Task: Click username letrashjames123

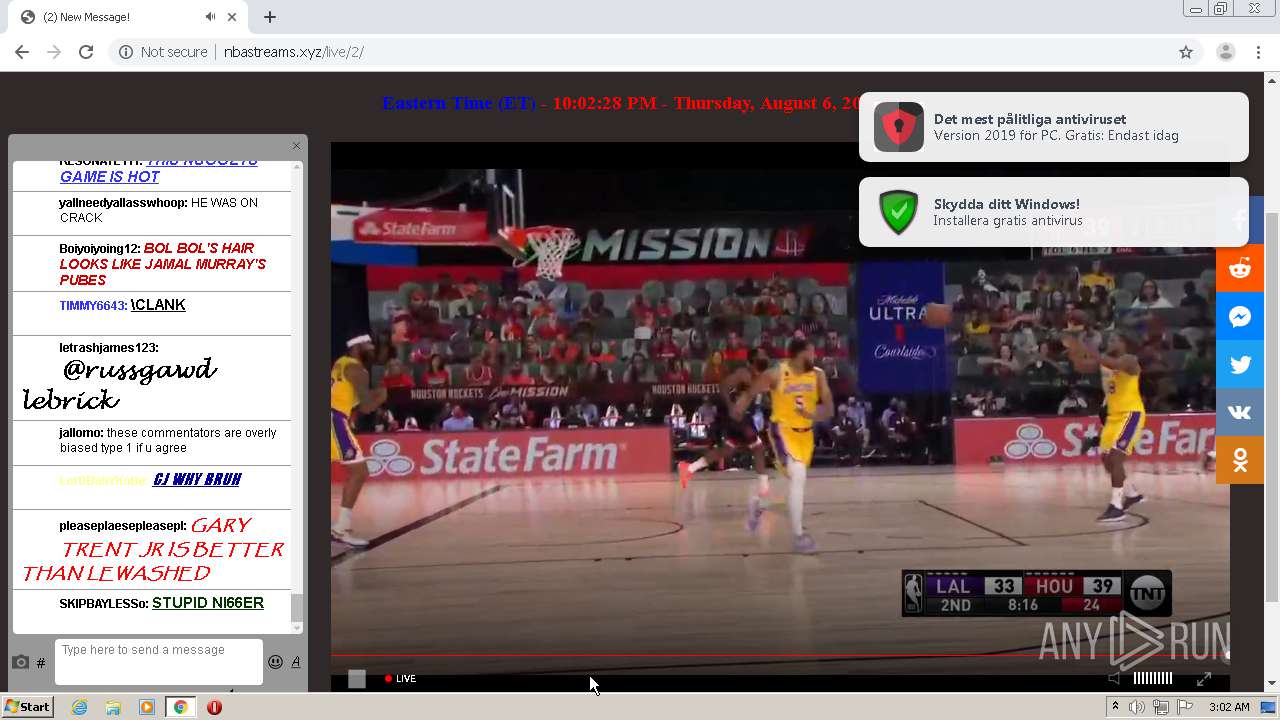Action: (108, 348)
